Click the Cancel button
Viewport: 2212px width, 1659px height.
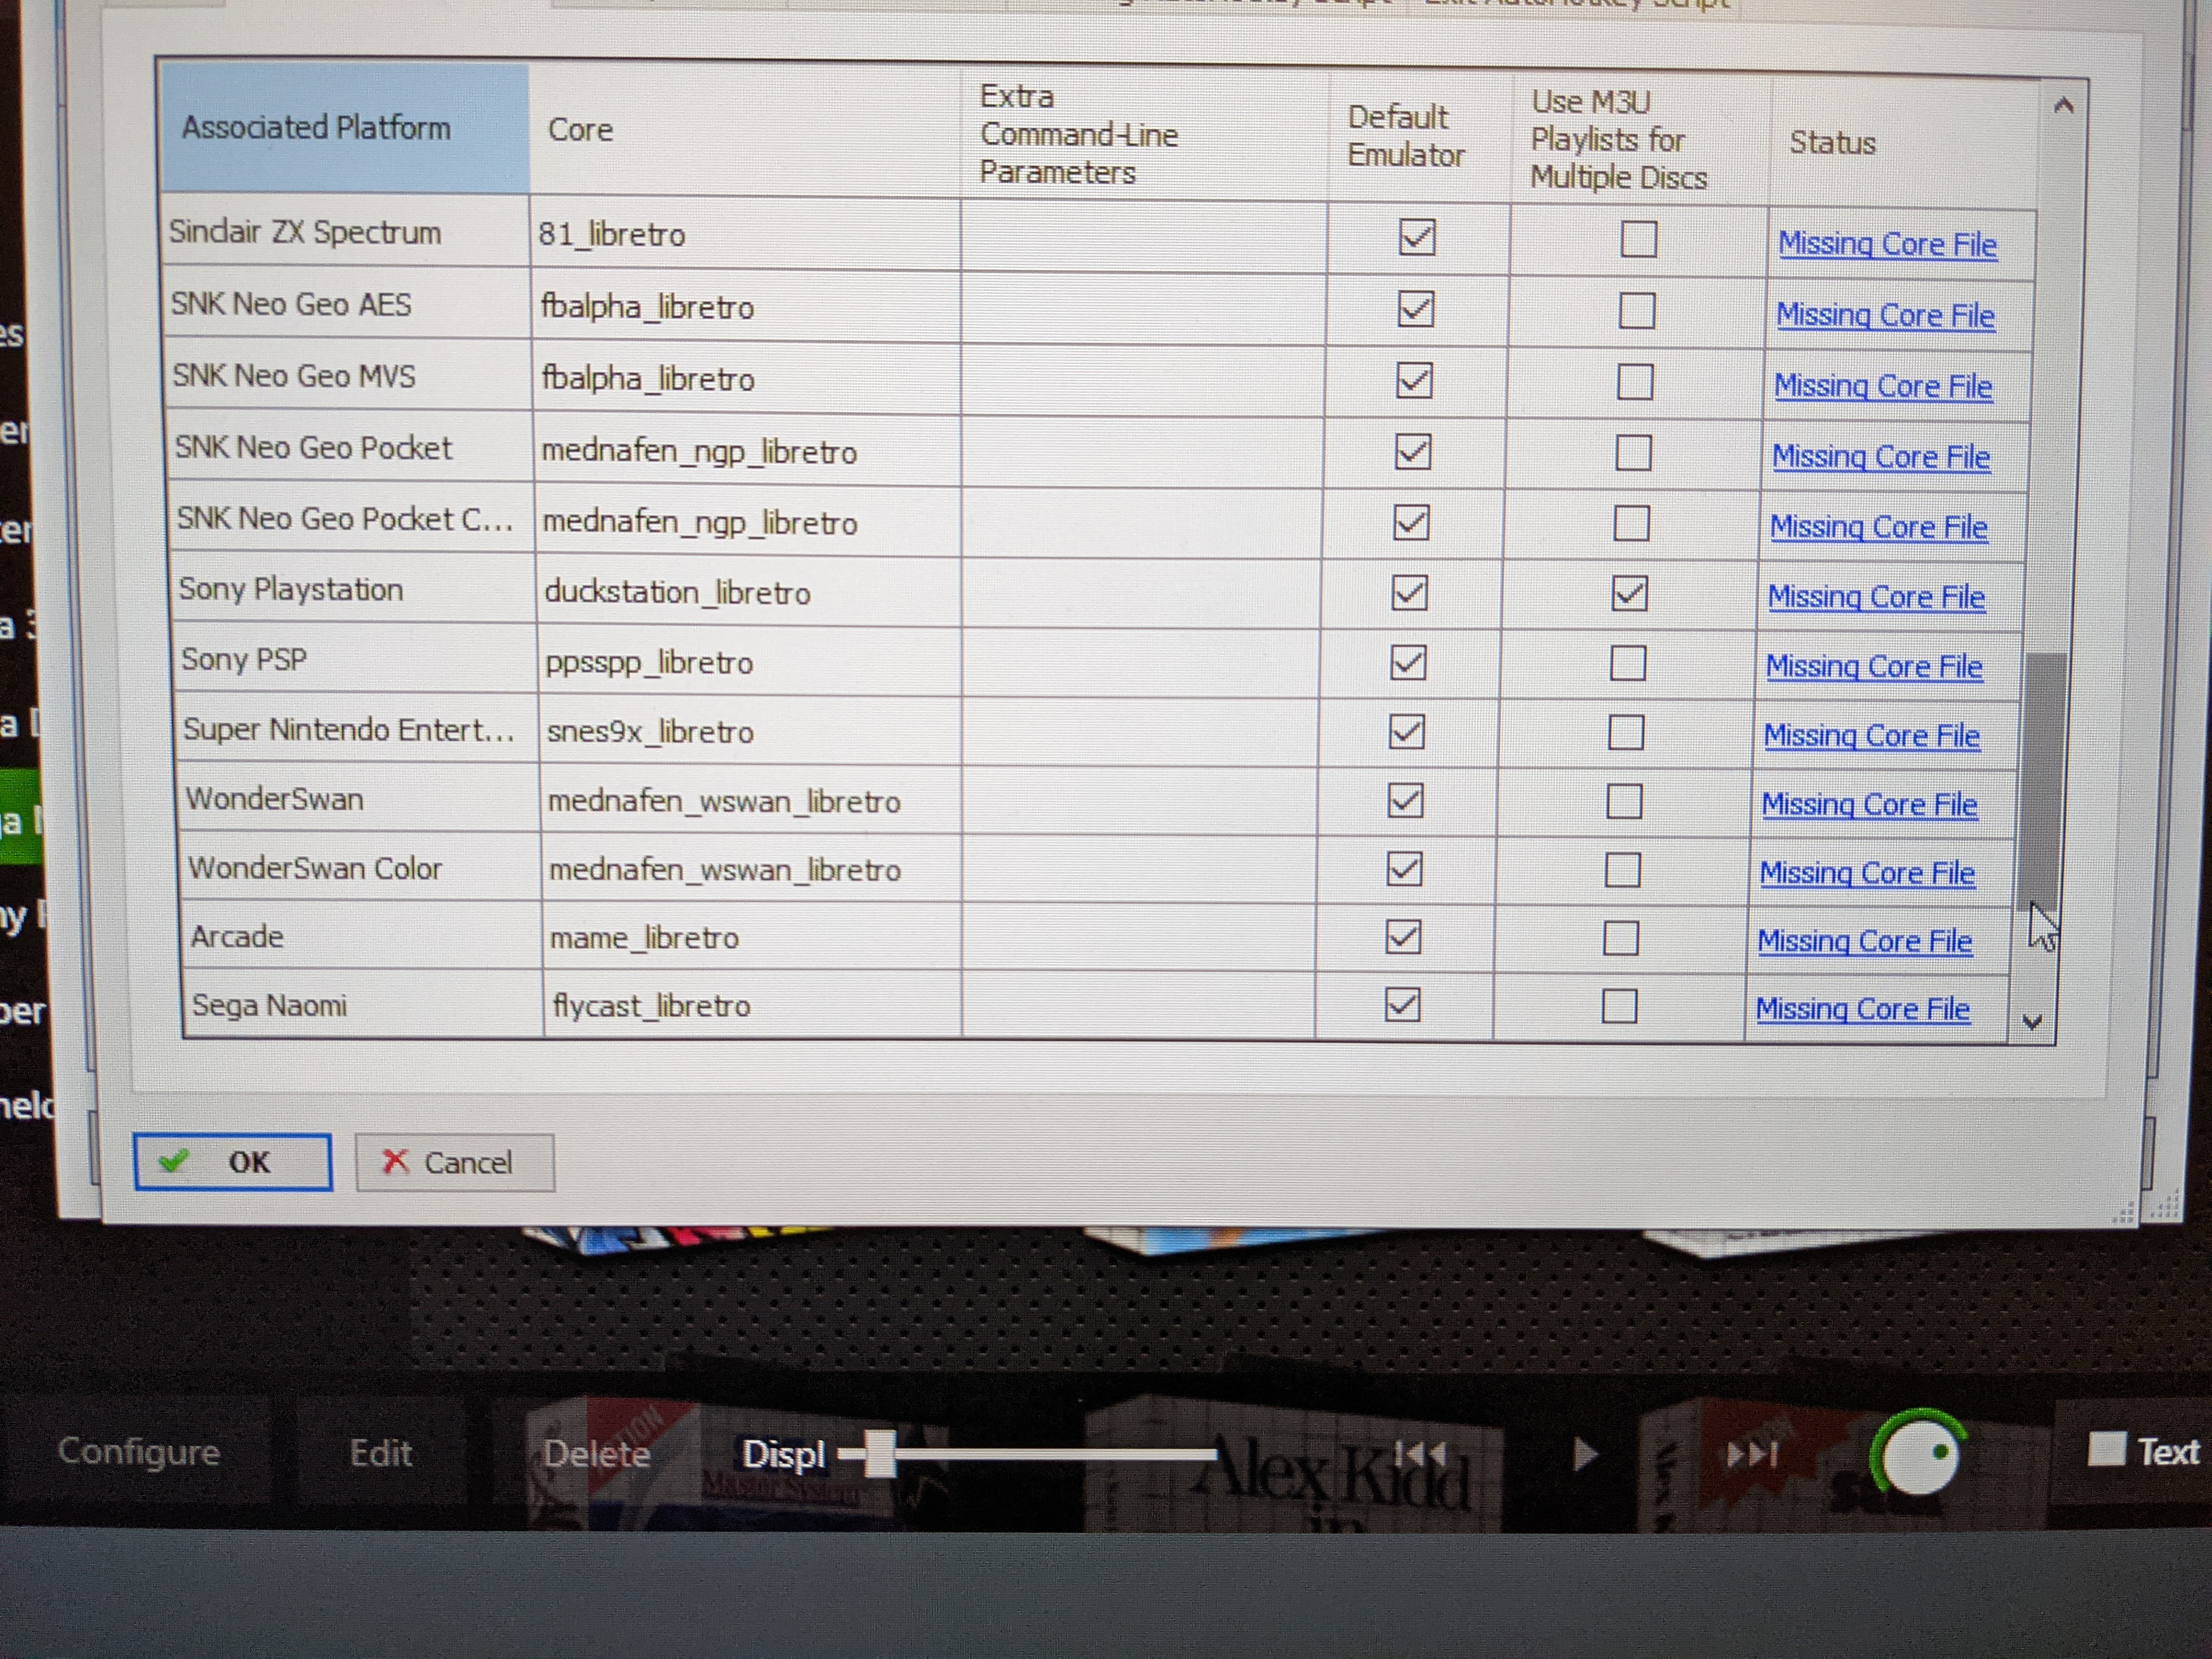point(455,1162)
